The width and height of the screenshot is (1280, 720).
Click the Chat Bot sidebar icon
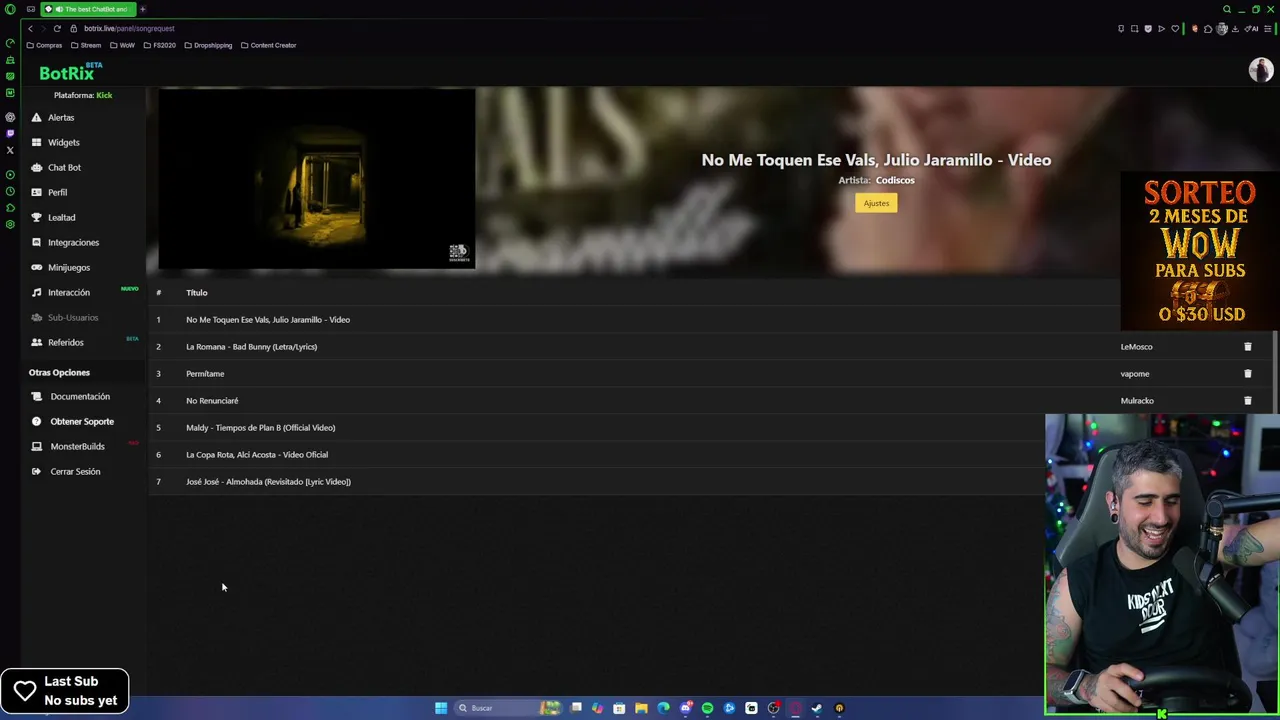37,168
